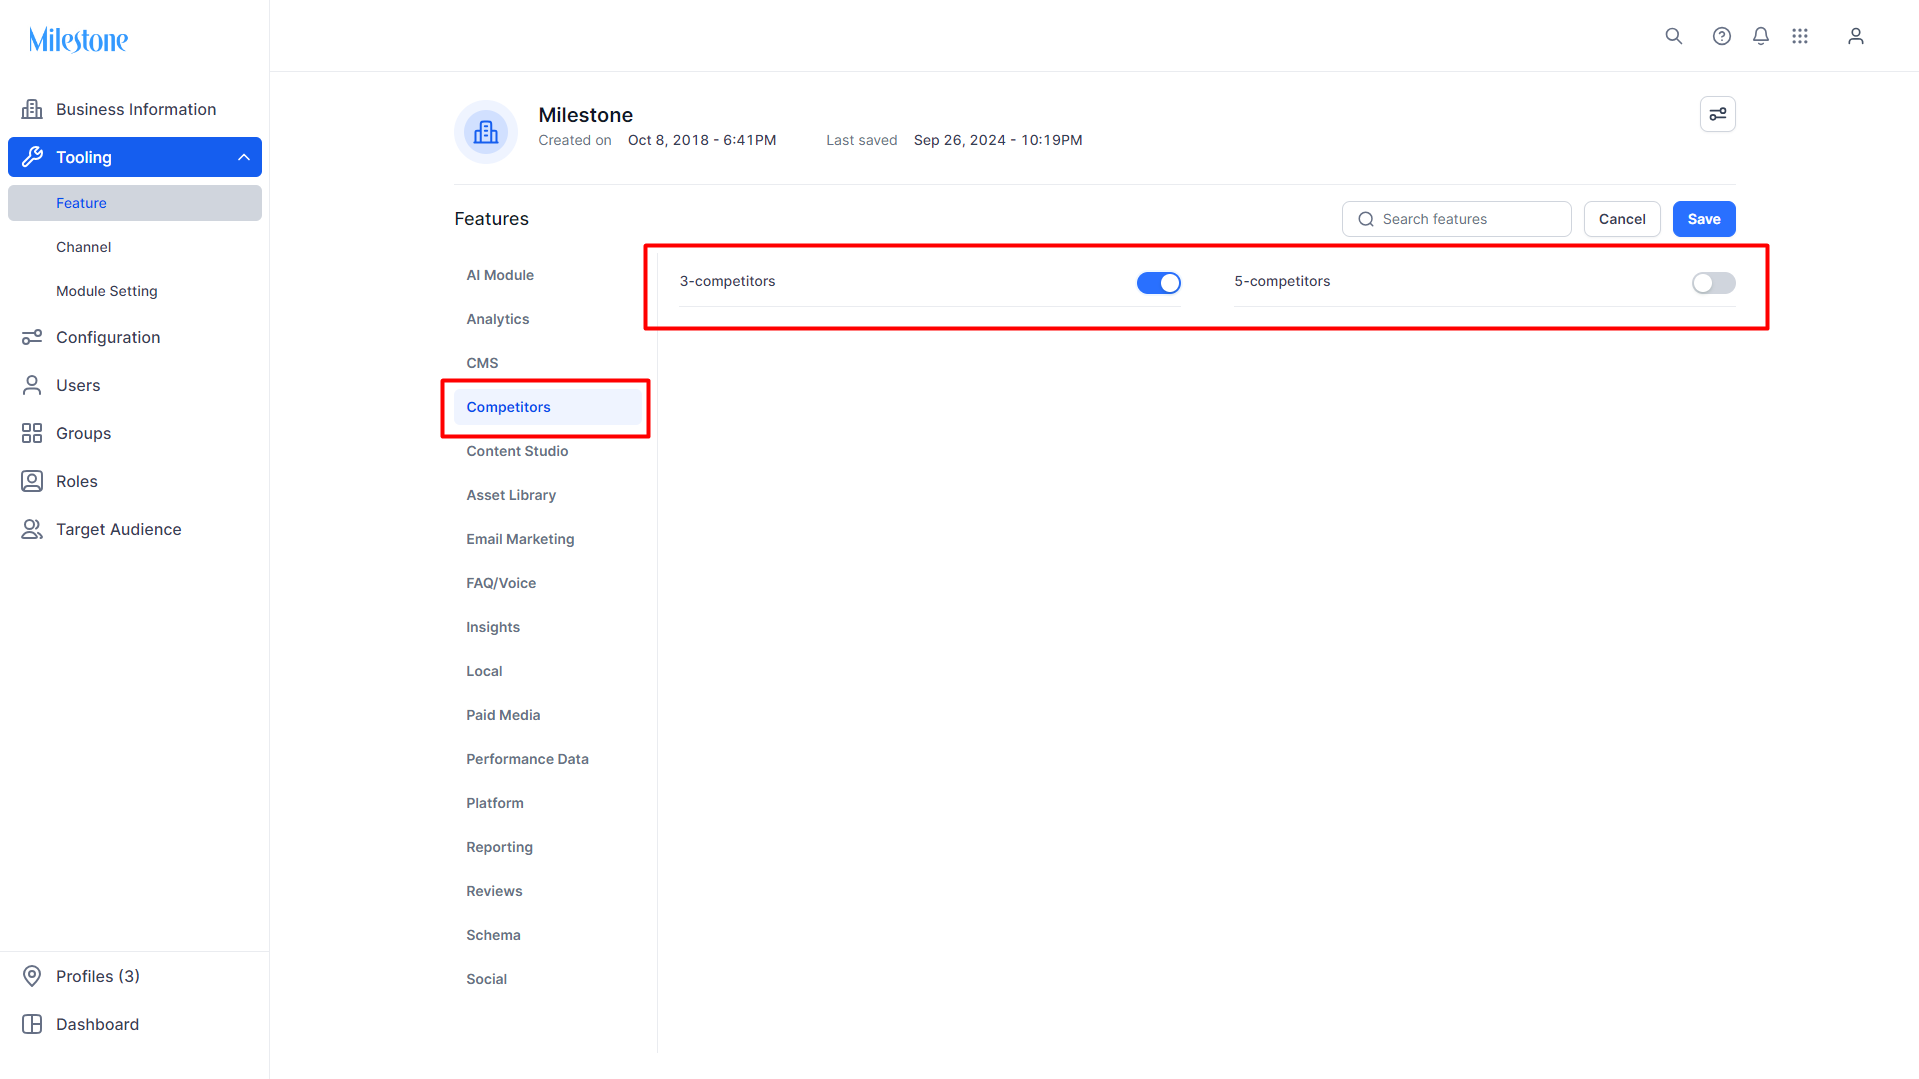The height and width of the screenshot is (1079, 1919).
Task: Enable the 5-competitors toggle
Action: pos(1714,283)
